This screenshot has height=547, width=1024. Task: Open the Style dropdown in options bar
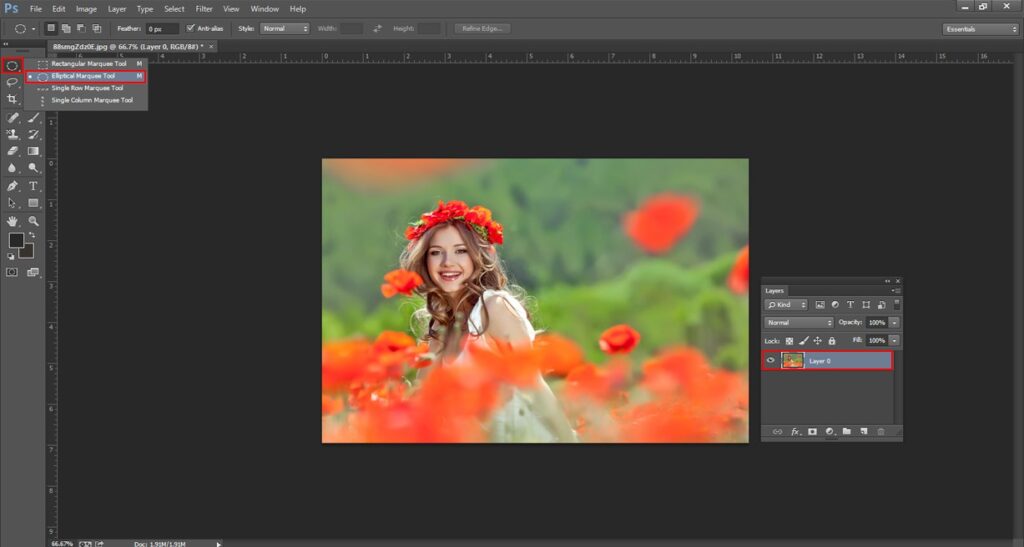[284, 29]
